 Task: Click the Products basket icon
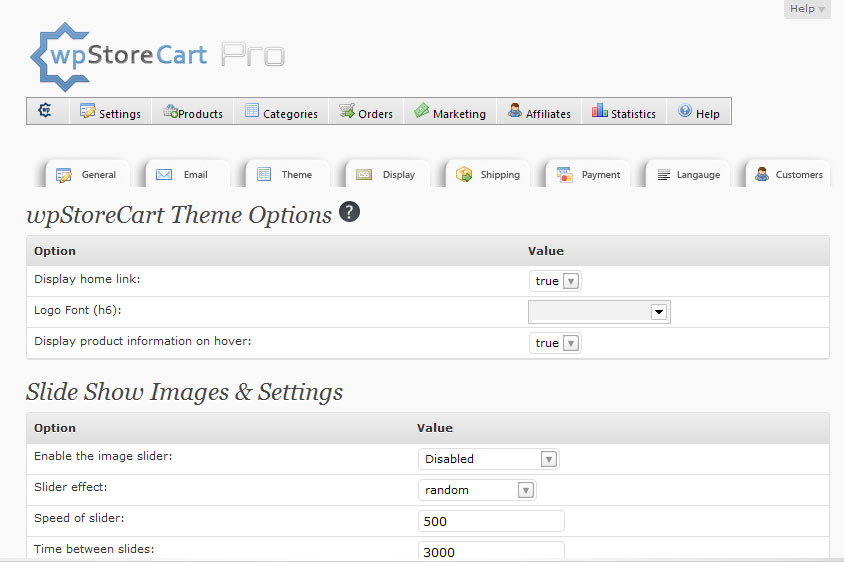pyautogui.click(x=171, y=111)
